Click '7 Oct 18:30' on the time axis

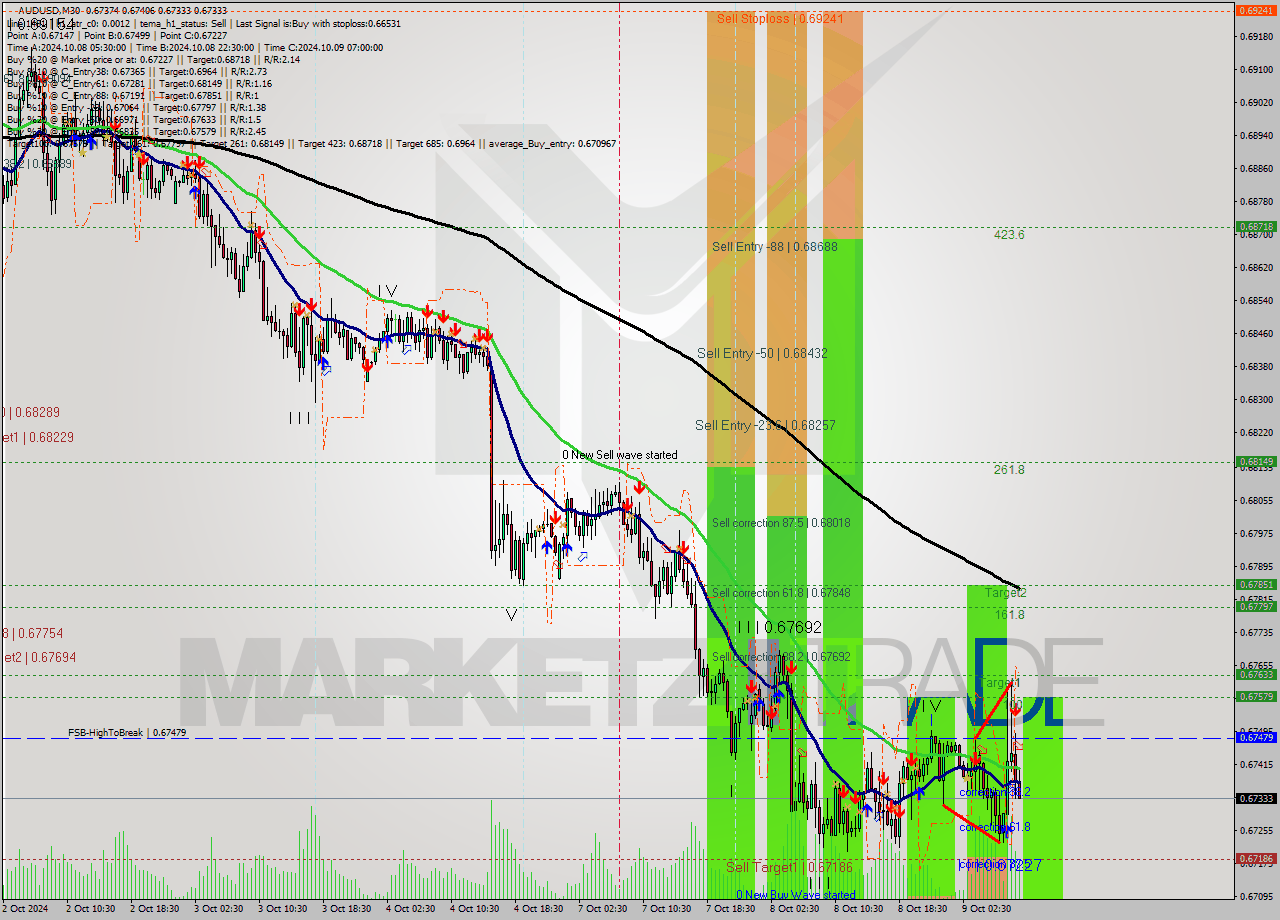click(730, 910)
